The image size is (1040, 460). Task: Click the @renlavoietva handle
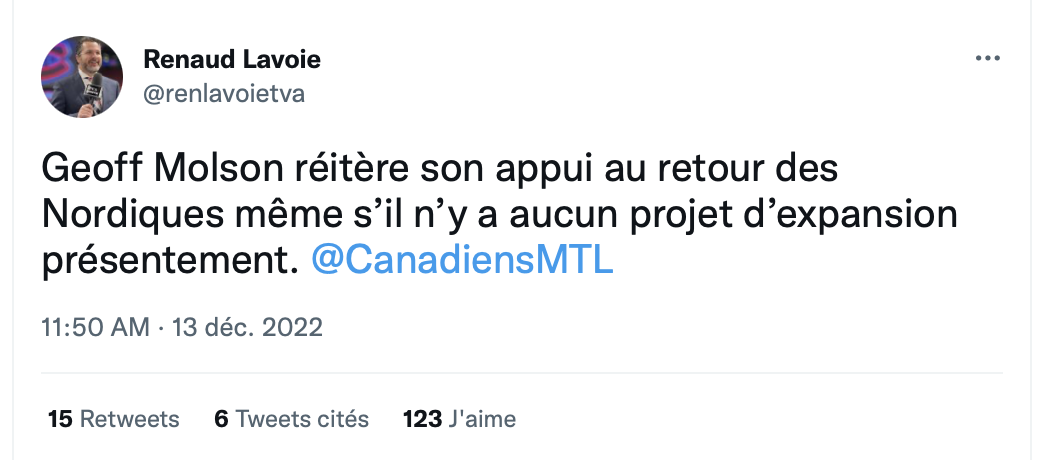click(224, 94)
